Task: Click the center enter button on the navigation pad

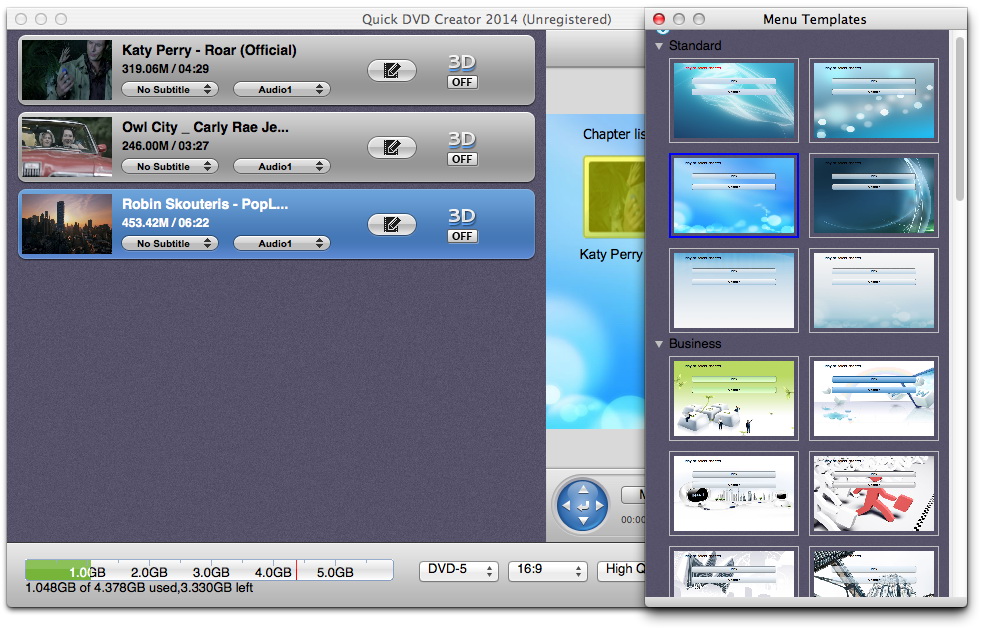Action: tap(583, 505)
